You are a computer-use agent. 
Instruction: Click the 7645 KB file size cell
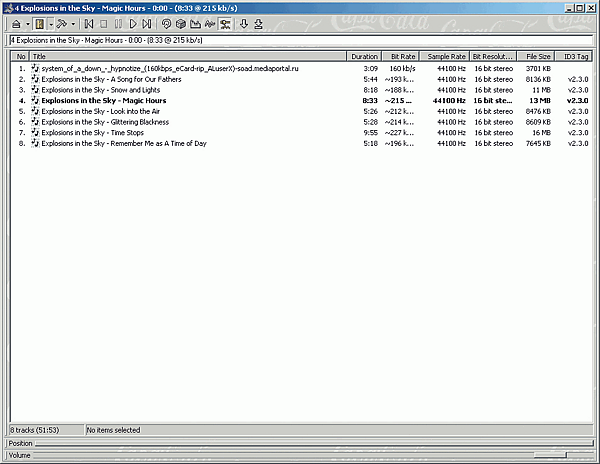(x=538, y=143)
